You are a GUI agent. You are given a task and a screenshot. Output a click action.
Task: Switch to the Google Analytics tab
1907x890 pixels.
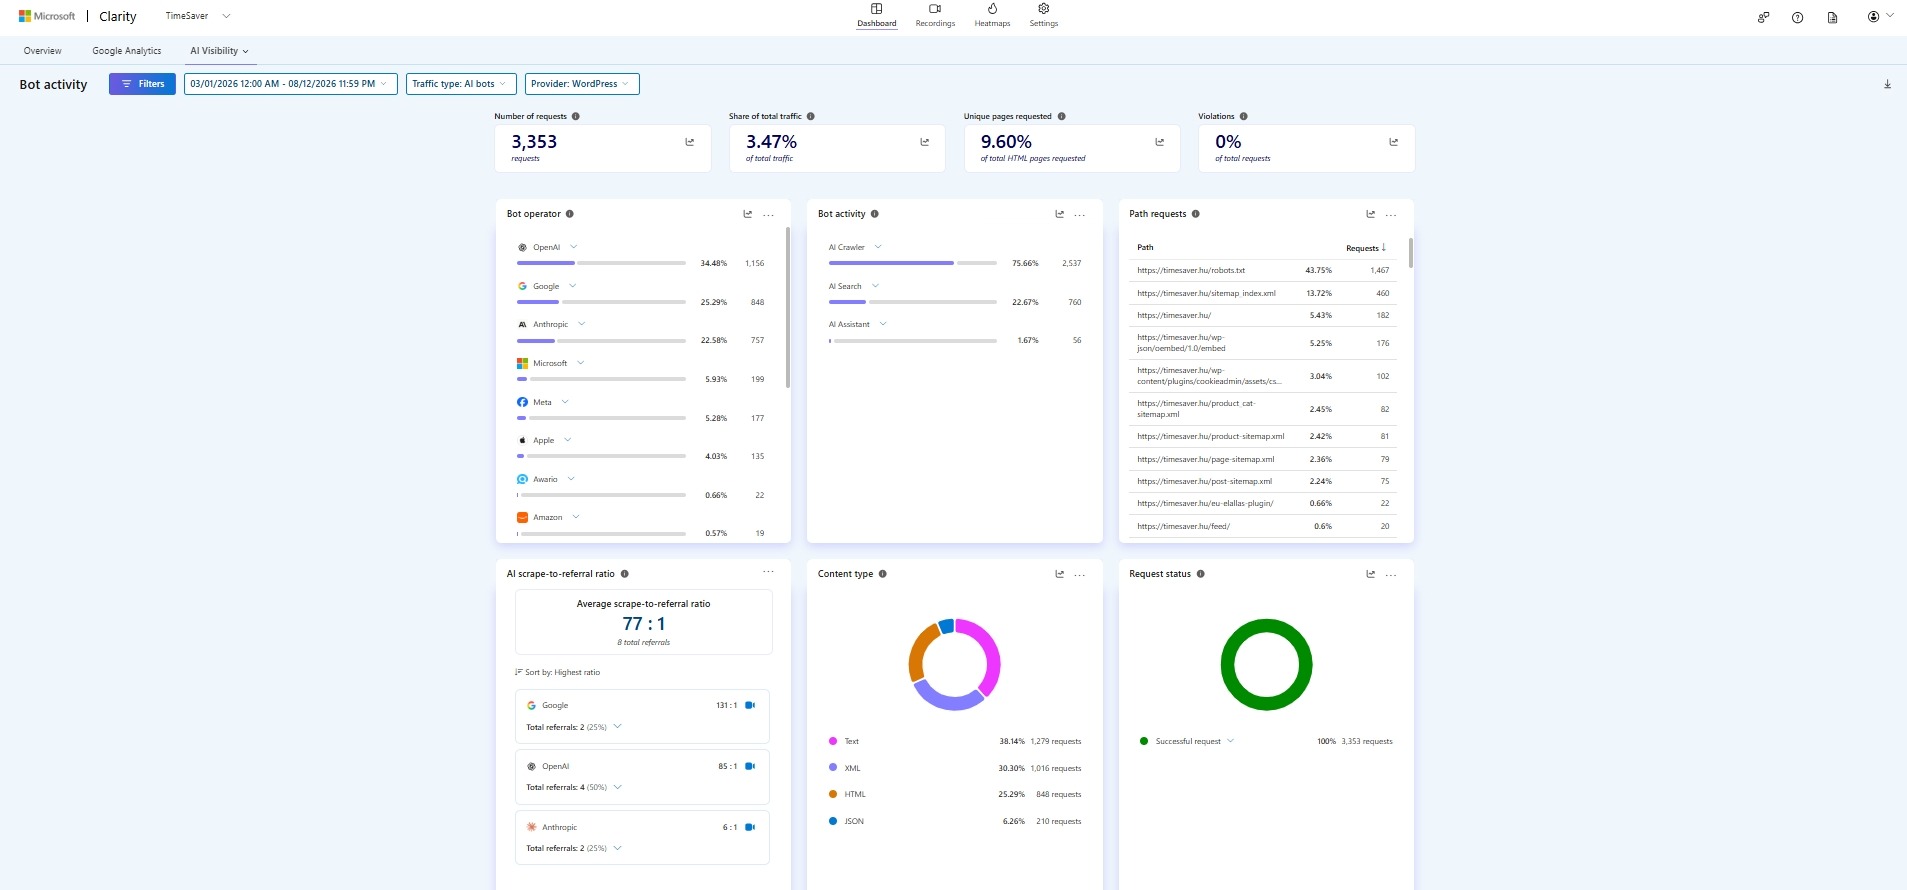(x=127, y=51)
